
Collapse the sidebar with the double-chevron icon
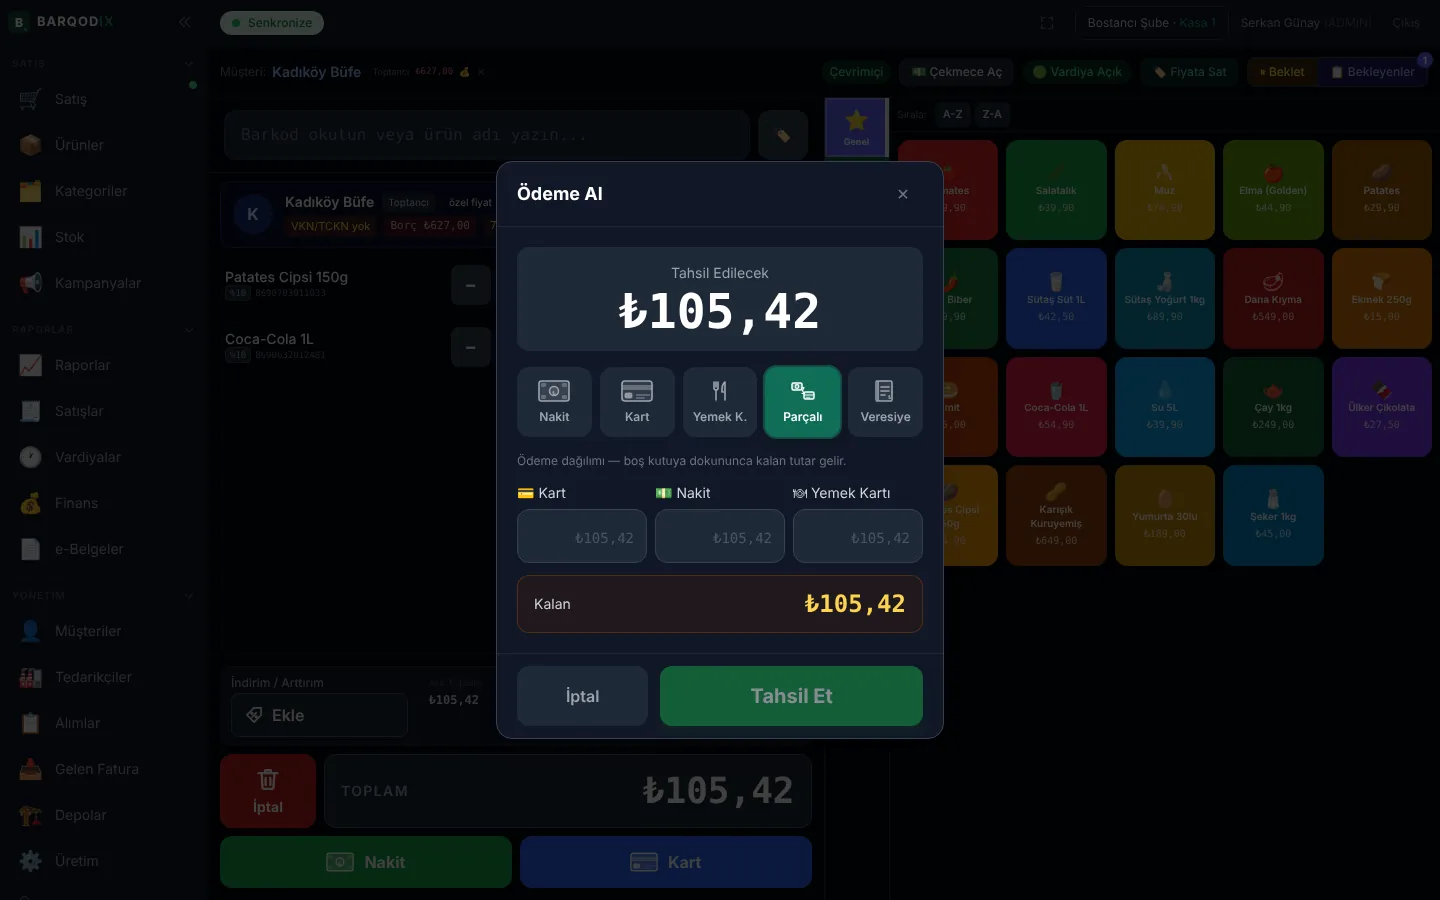coord(184,22)
